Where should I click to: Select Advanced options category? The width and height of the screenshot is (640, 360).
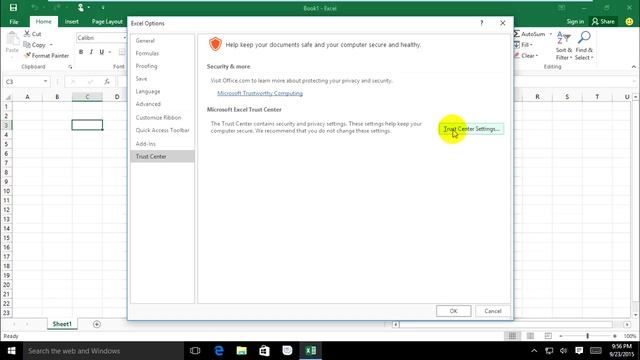click(162, 104)
